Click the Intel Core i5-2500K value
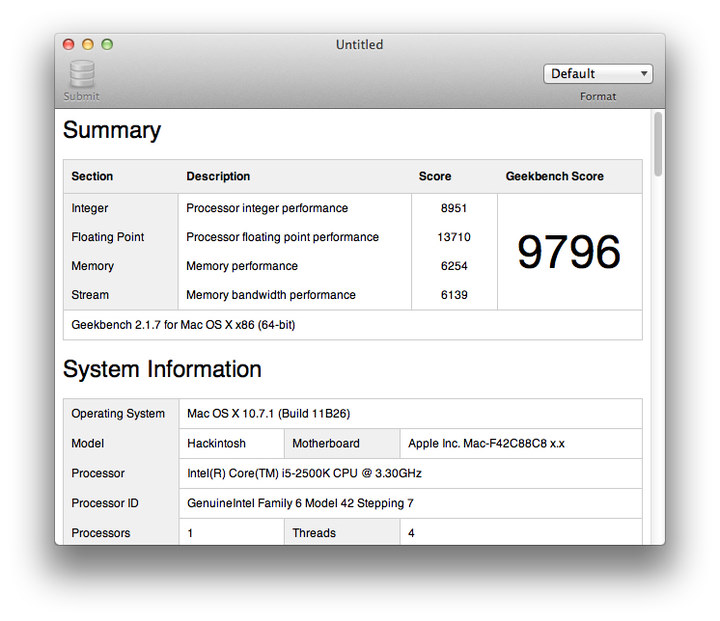The height and width of the screenshot is (621, 720). (304, 473)
